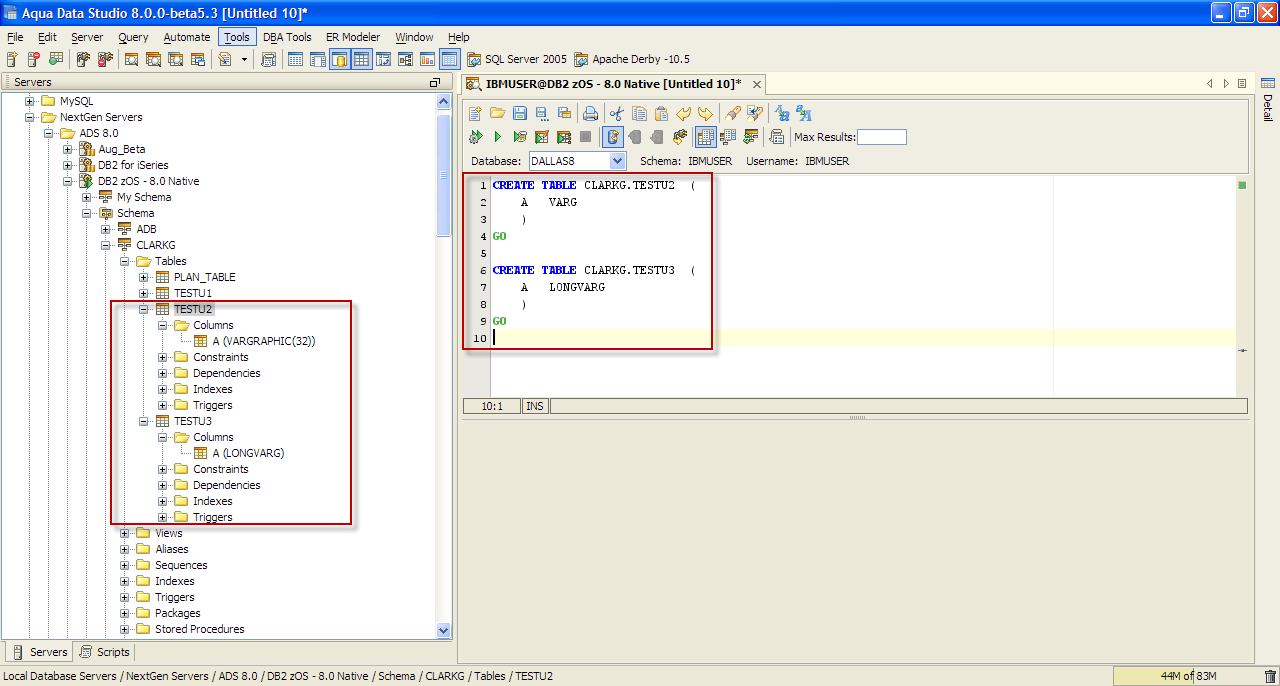This screenshot has height=686, width=1280.
Task: Click the Servers panel maximize icon
Action: coord(434,82)
